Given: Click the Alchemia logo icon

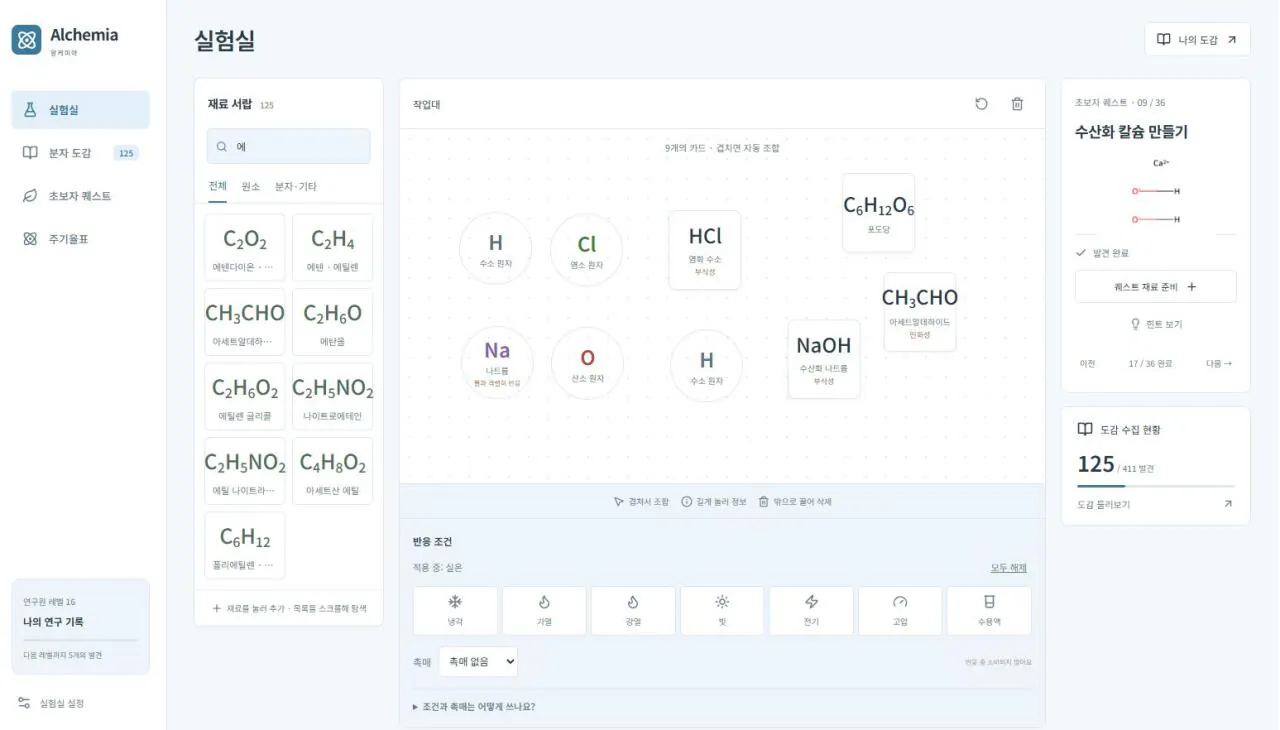Looking at the screenshot, I should 27,40.
